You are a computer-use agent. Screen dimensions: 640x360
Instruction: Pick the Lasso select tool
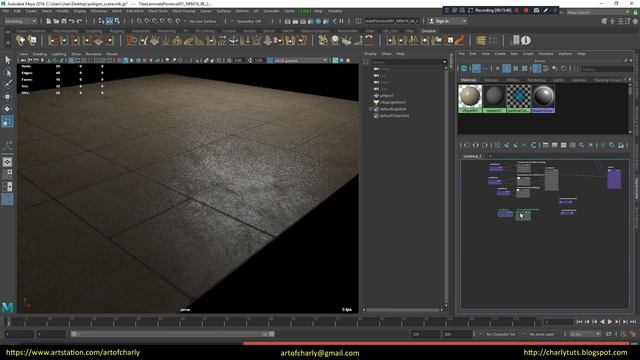click(x=7, y=73)
